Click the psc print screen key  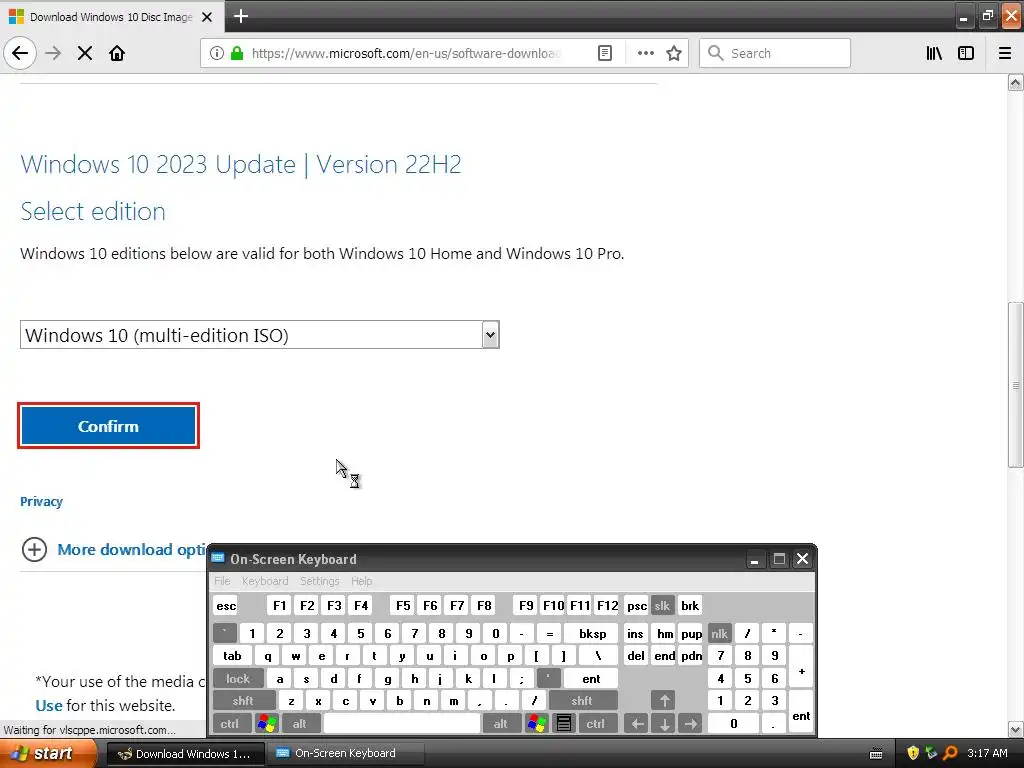[x=637, y=605]
